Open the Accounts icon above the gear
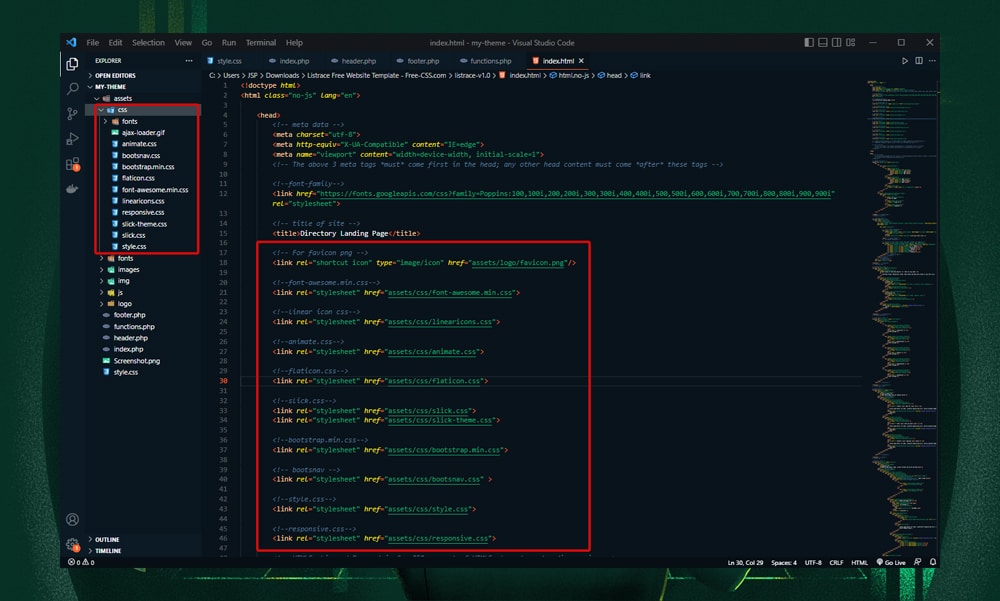 pyautogui.click(x=71, y=519)
